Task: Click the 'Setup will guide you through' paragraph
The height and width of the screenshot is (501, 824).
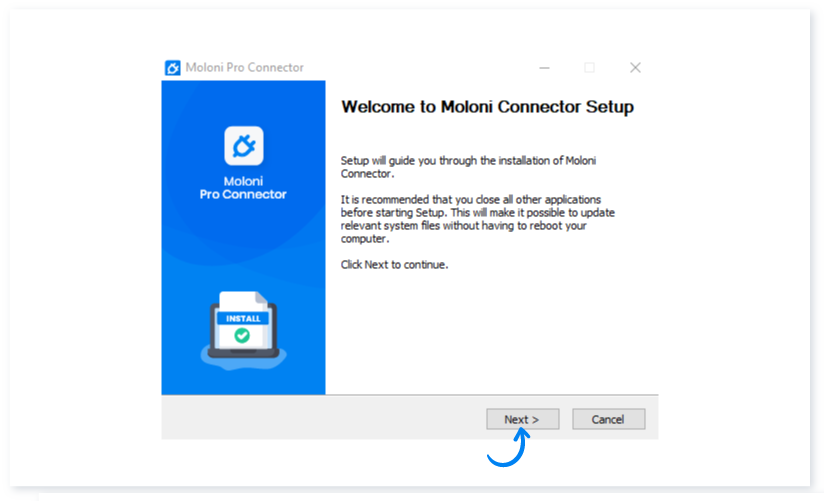Action: point(468,167)
